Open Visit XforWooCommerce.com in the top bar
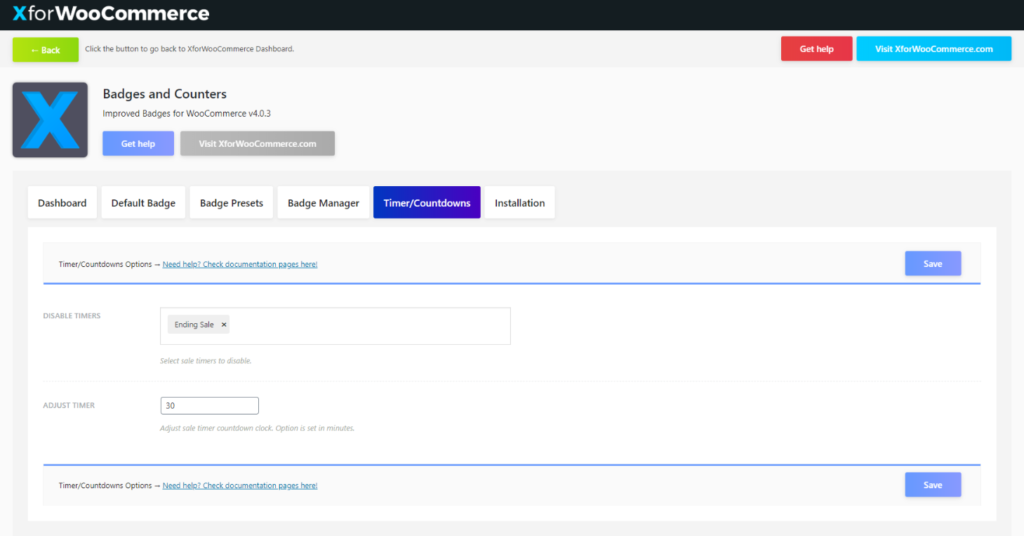 click(x=933, y=49)
